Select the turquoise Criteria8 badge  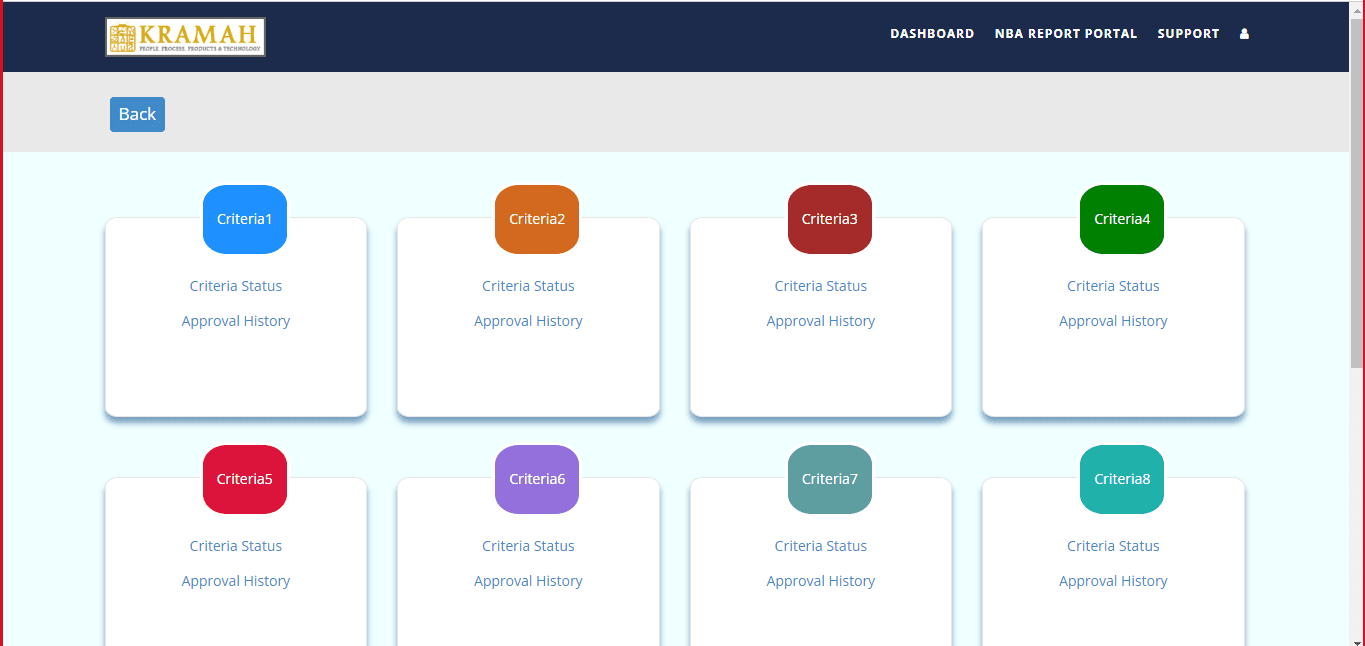[1122, 479]
